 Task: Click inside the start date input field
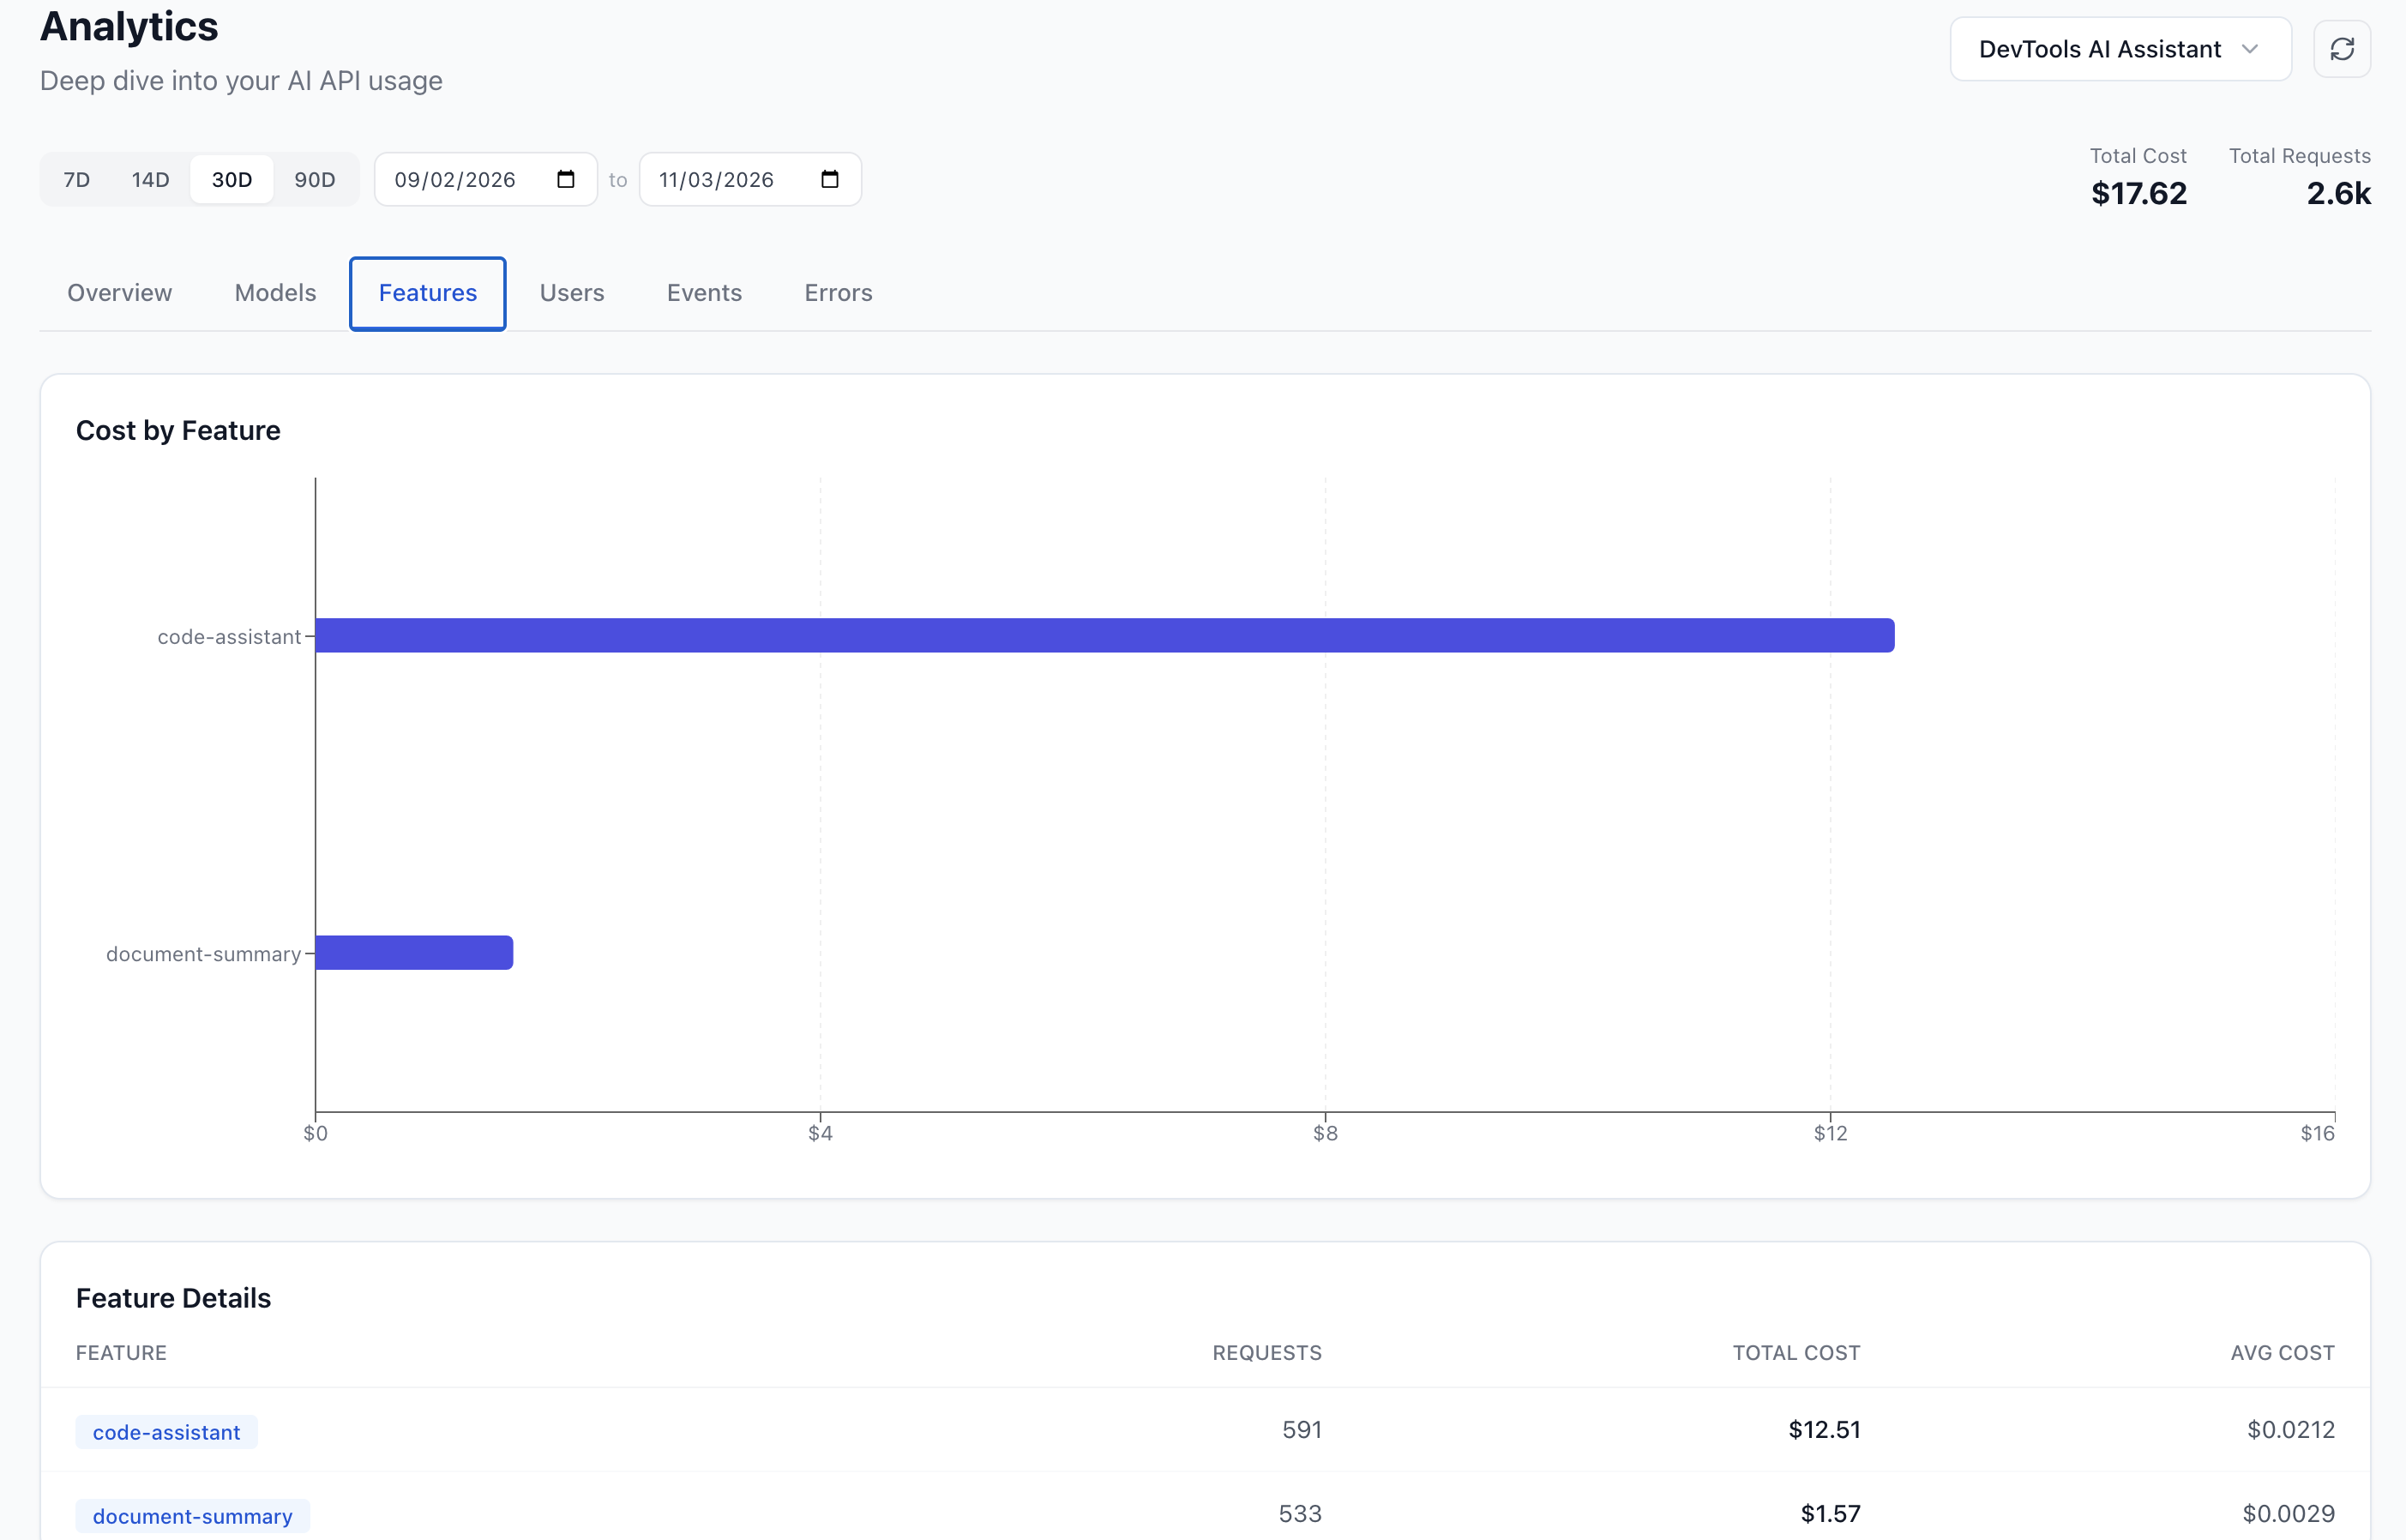pos(455,178)
